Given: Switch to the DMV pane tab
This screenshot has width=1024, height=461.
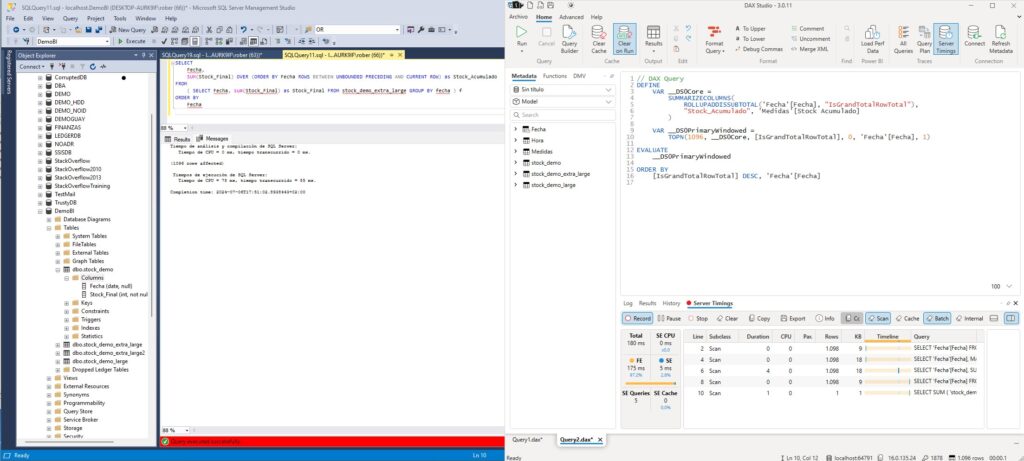Looking at the screenshot, I should pos(579,76).
